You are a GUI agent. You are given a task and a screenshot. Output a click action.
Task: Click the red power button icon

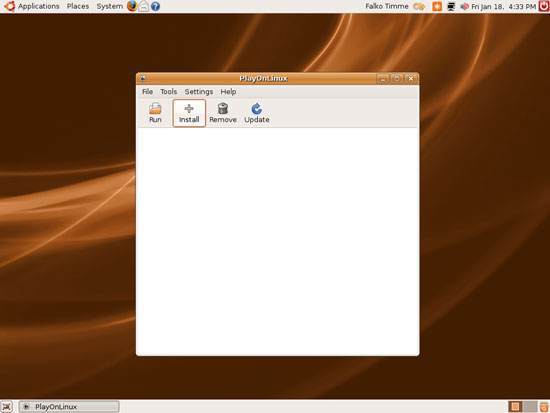[544, 6]
